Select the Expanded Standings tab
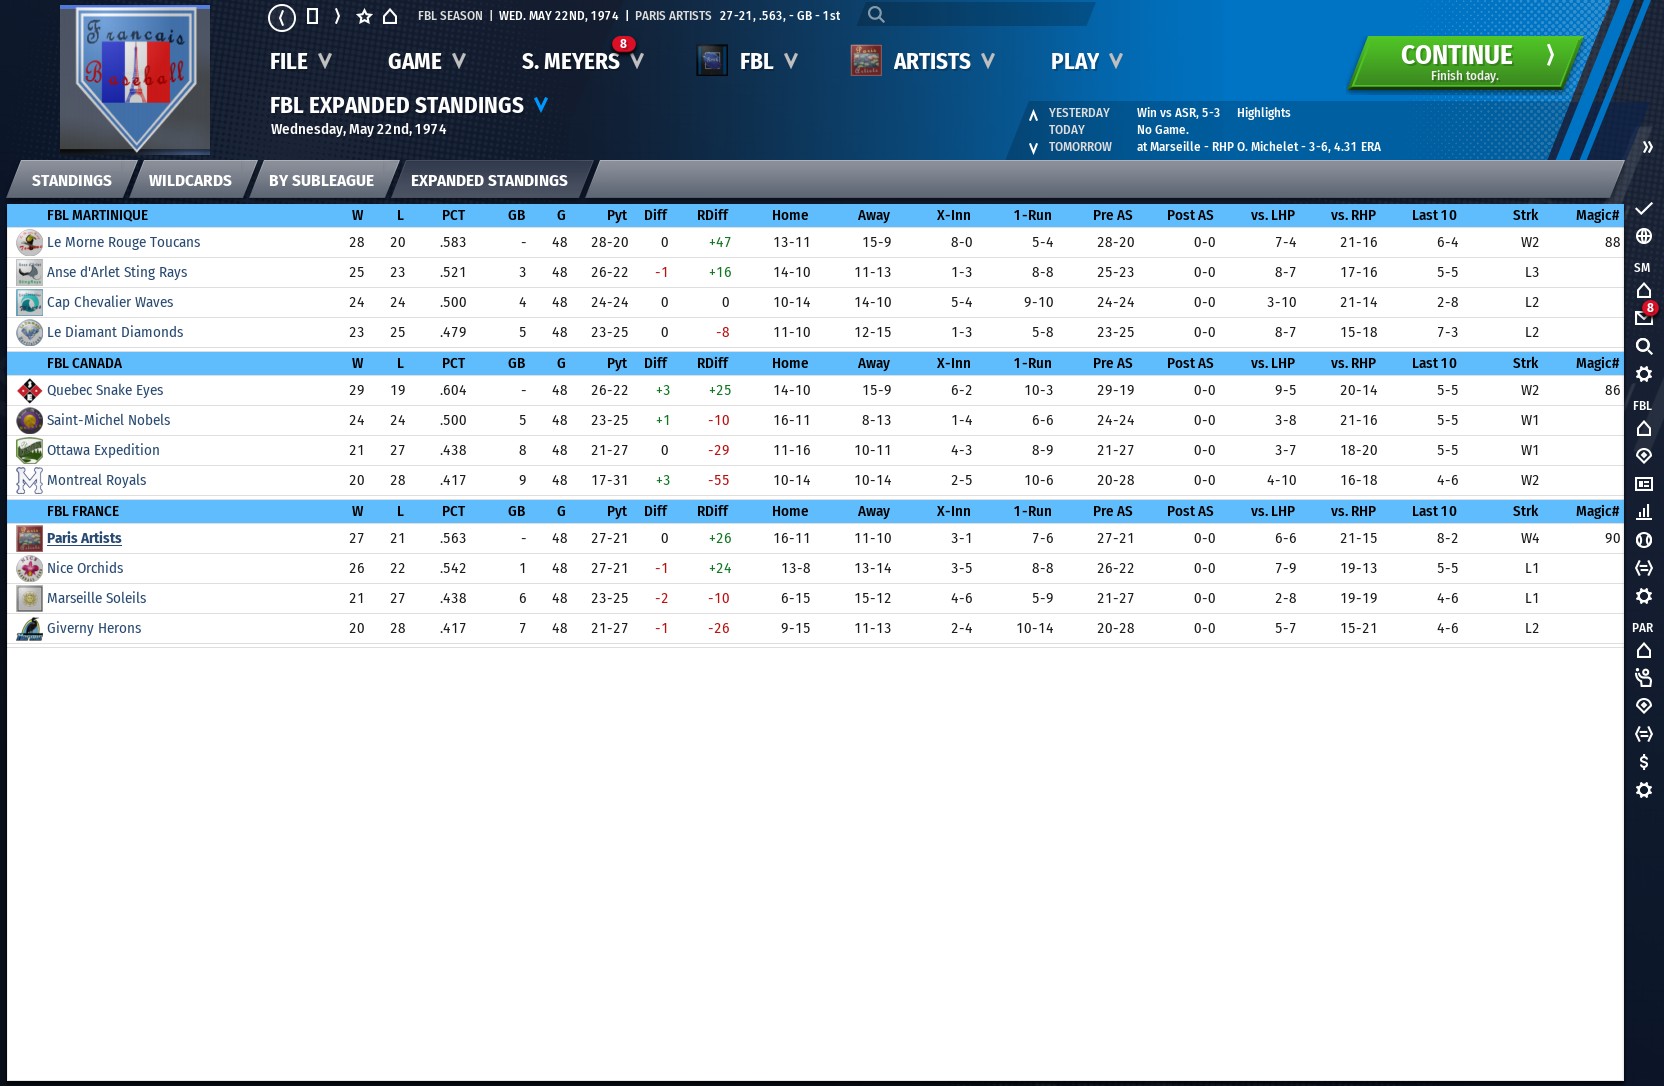The height and width of the screenshot is (1086, 1664). 489,180
